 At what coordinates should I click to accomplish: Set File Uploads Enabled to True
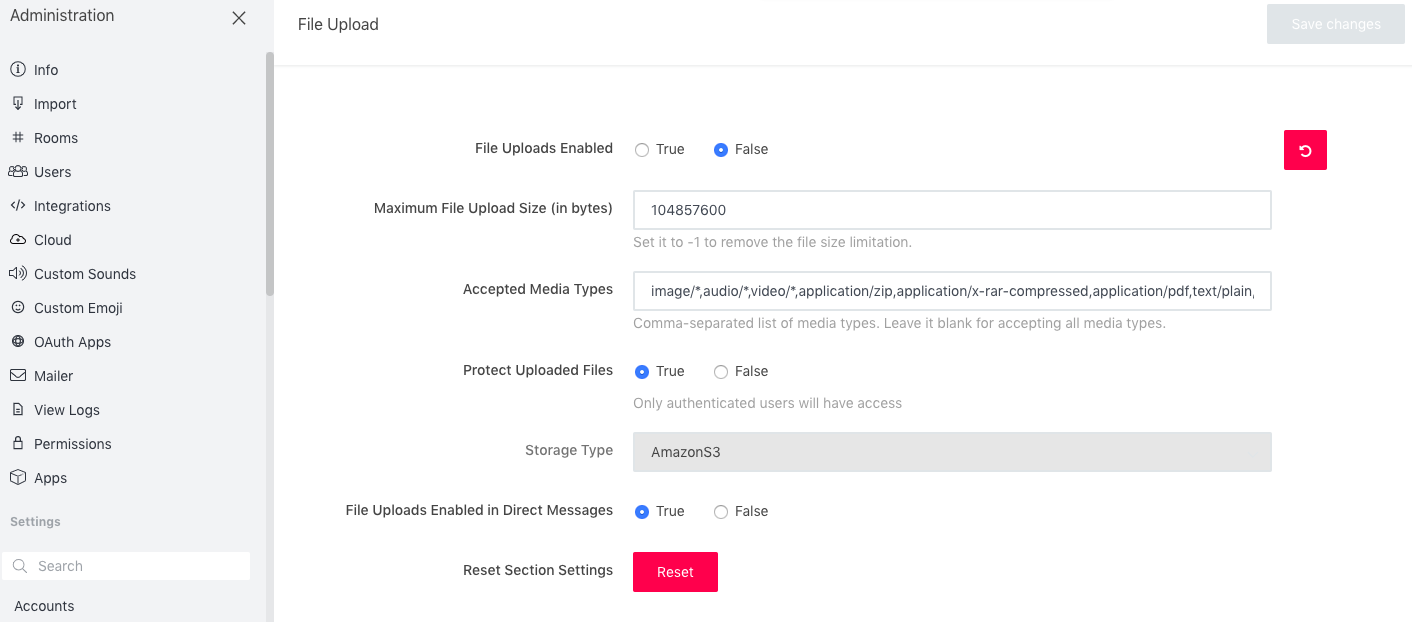pos(642,150)
